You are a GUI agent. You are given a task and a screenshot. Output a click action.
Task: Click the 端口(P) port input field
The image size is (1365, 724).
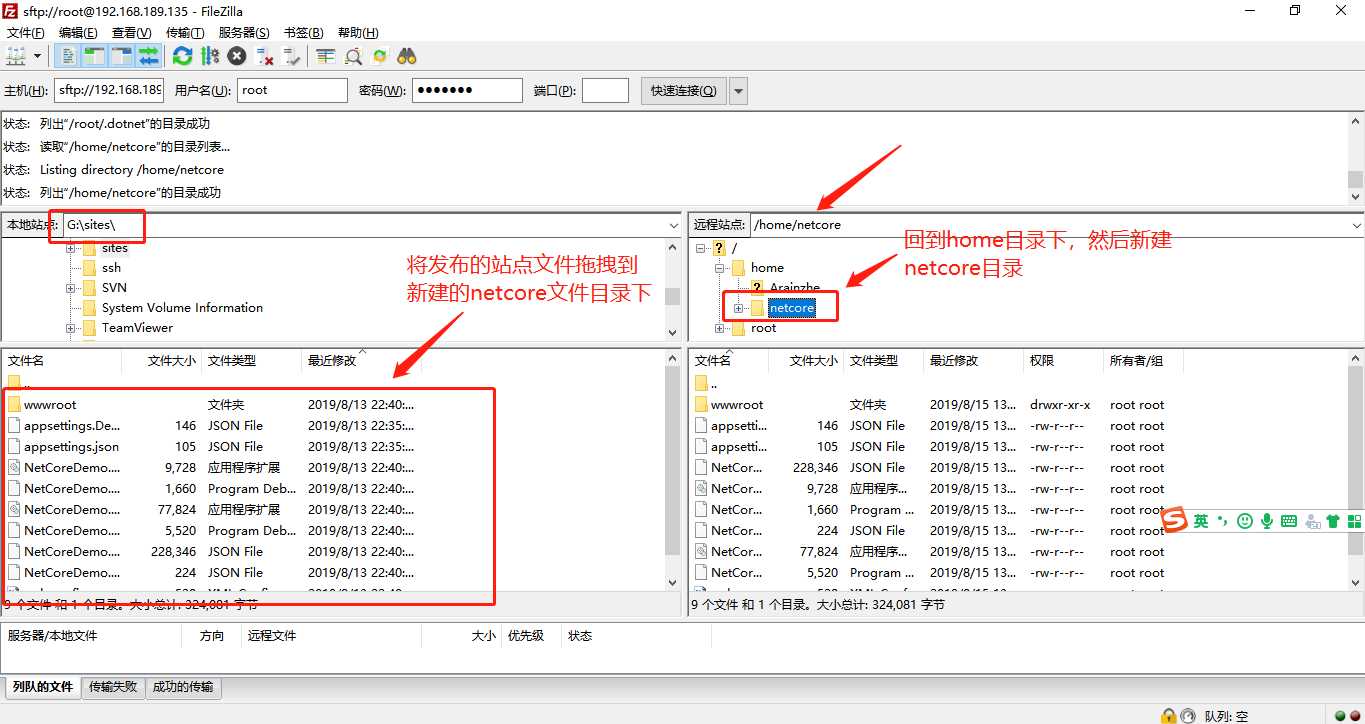(605, 91)
